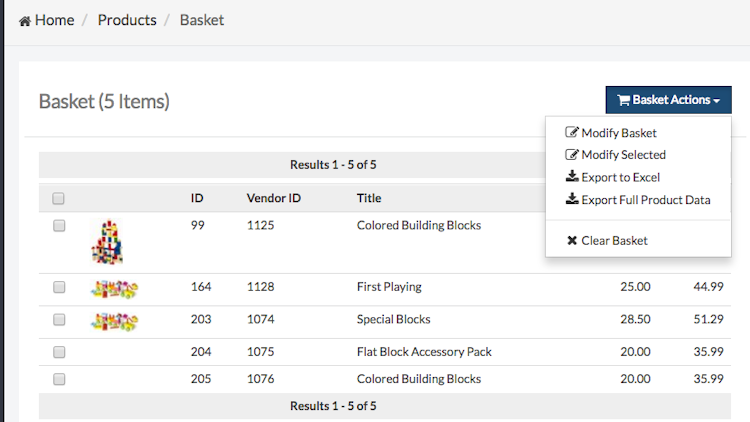Tick the checkbox for Flat Block Accessory Pack
The image size is (750, 422).
click(59, 352)
